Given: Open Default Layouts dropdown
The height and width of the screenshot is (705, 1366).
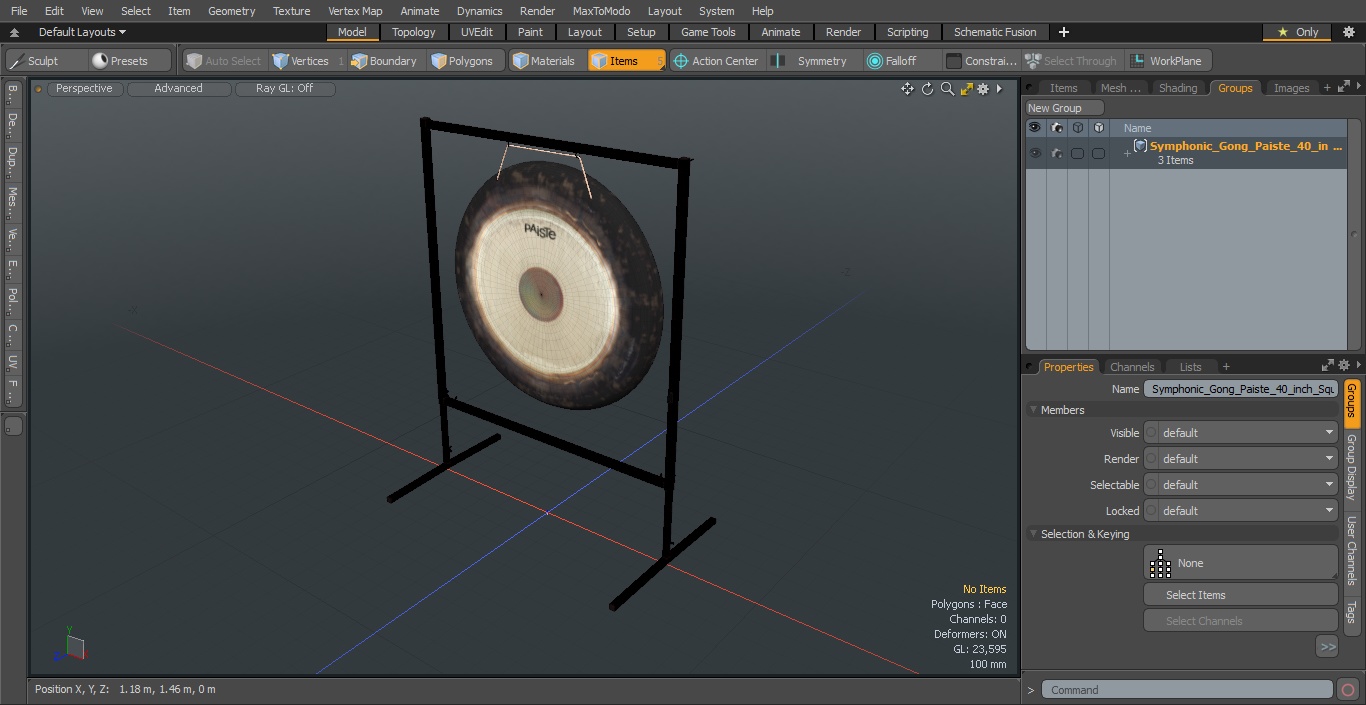Looking at the screenshot, I should coord(82,32).
